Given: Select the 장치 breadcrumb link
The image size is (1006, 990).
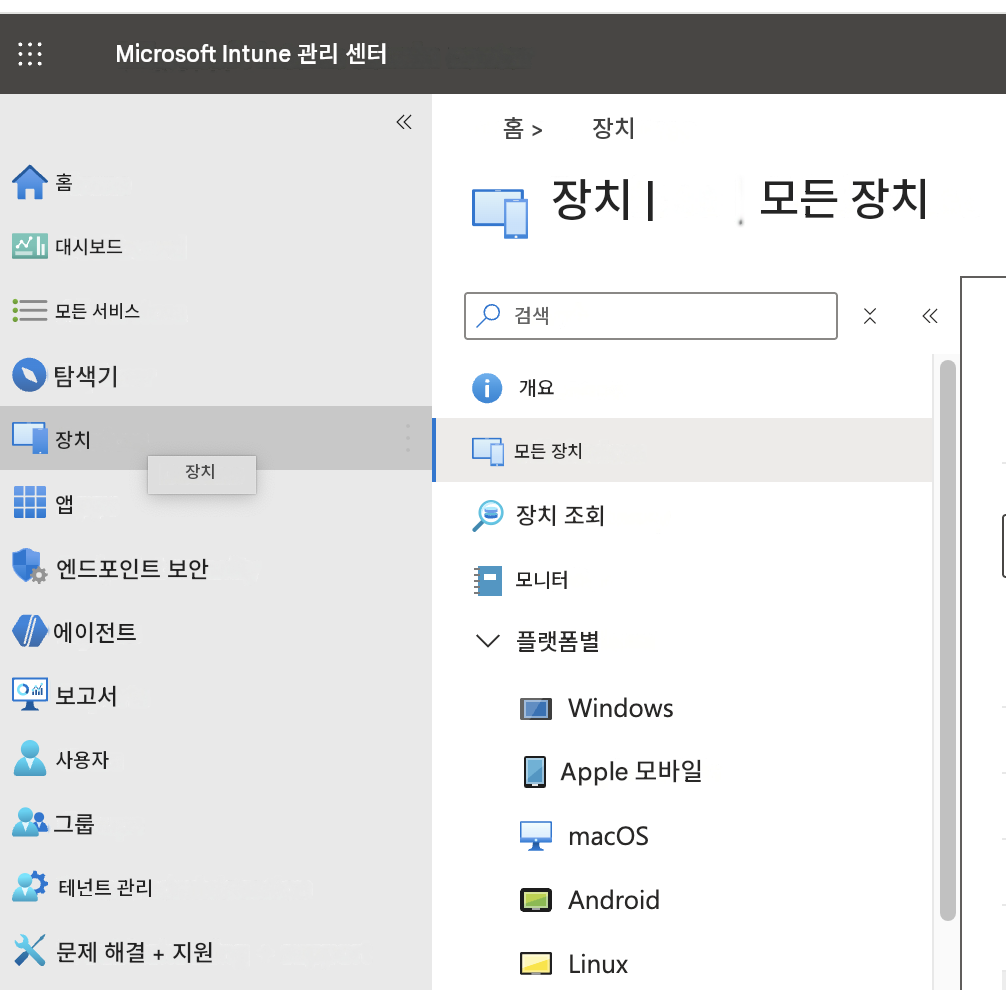Looking at the screenshot, I should coord(613,128).
